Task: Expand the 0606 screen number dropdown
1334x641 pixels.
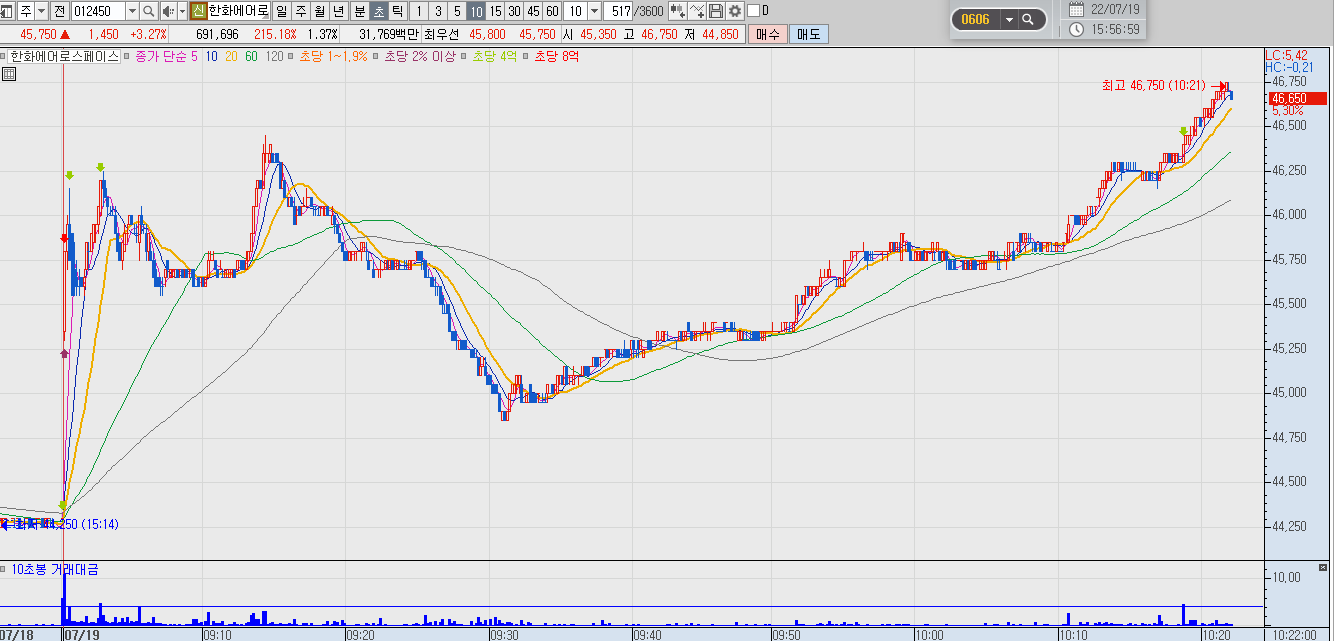Action: point(1009,19)
